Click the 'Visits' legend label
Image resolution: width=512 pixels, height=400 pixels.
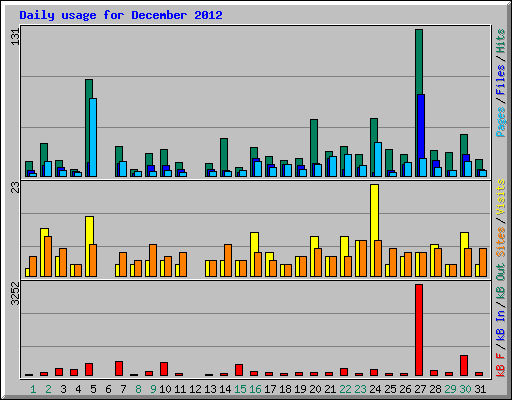coord(501,198)
